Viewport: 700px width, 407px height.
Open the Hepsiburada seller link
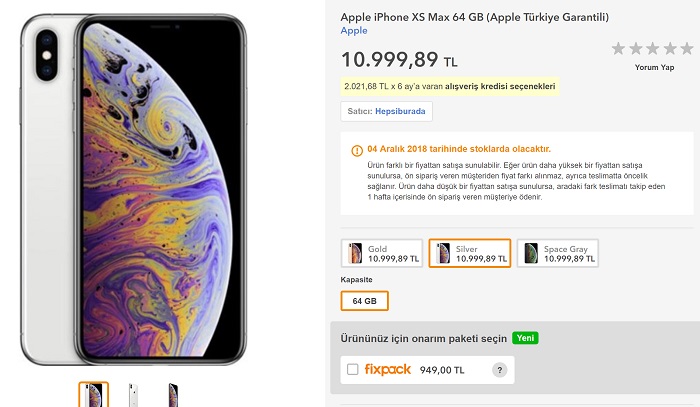pos(400,111)
